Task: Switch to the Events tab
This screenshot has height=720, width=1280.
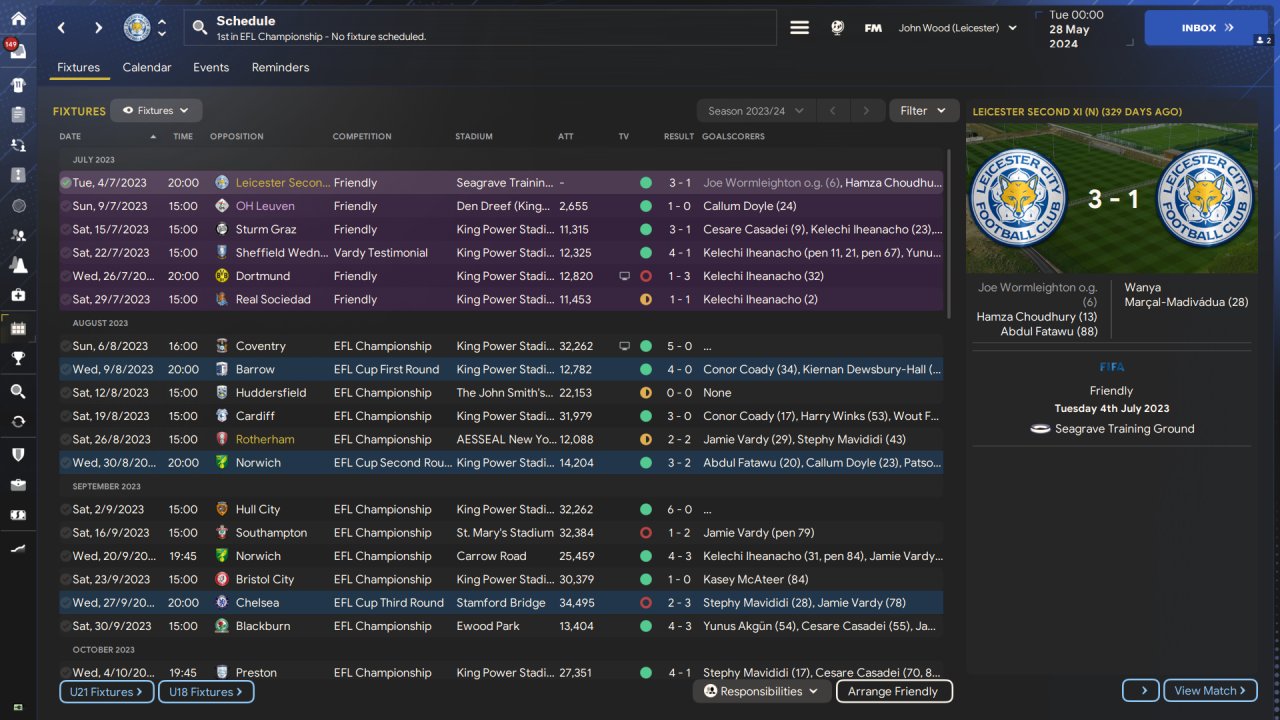Action: tap(211, 68)
